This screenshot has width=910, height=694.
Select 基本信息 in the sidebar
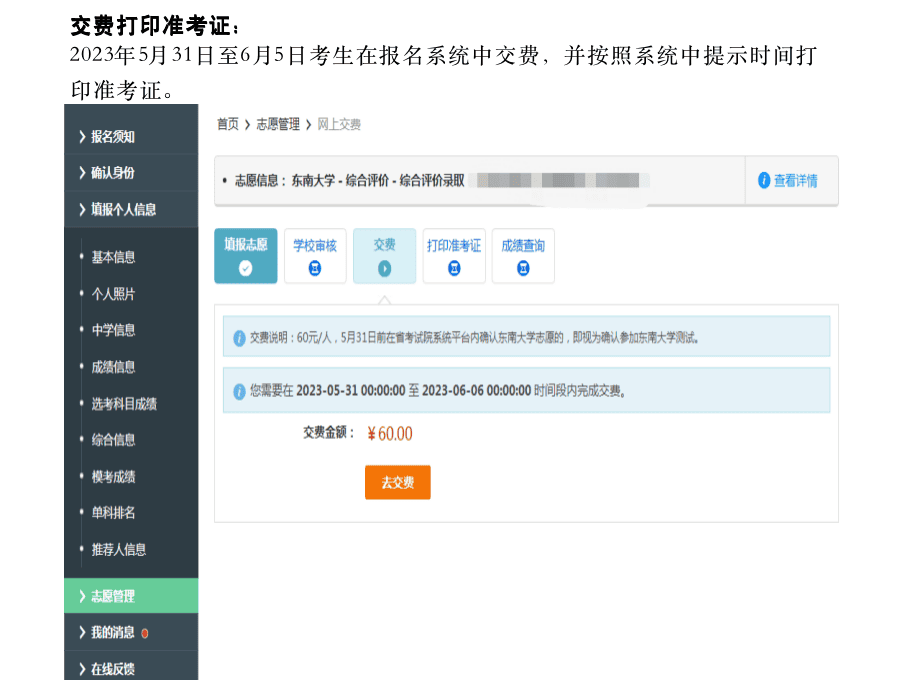(113, 257)
